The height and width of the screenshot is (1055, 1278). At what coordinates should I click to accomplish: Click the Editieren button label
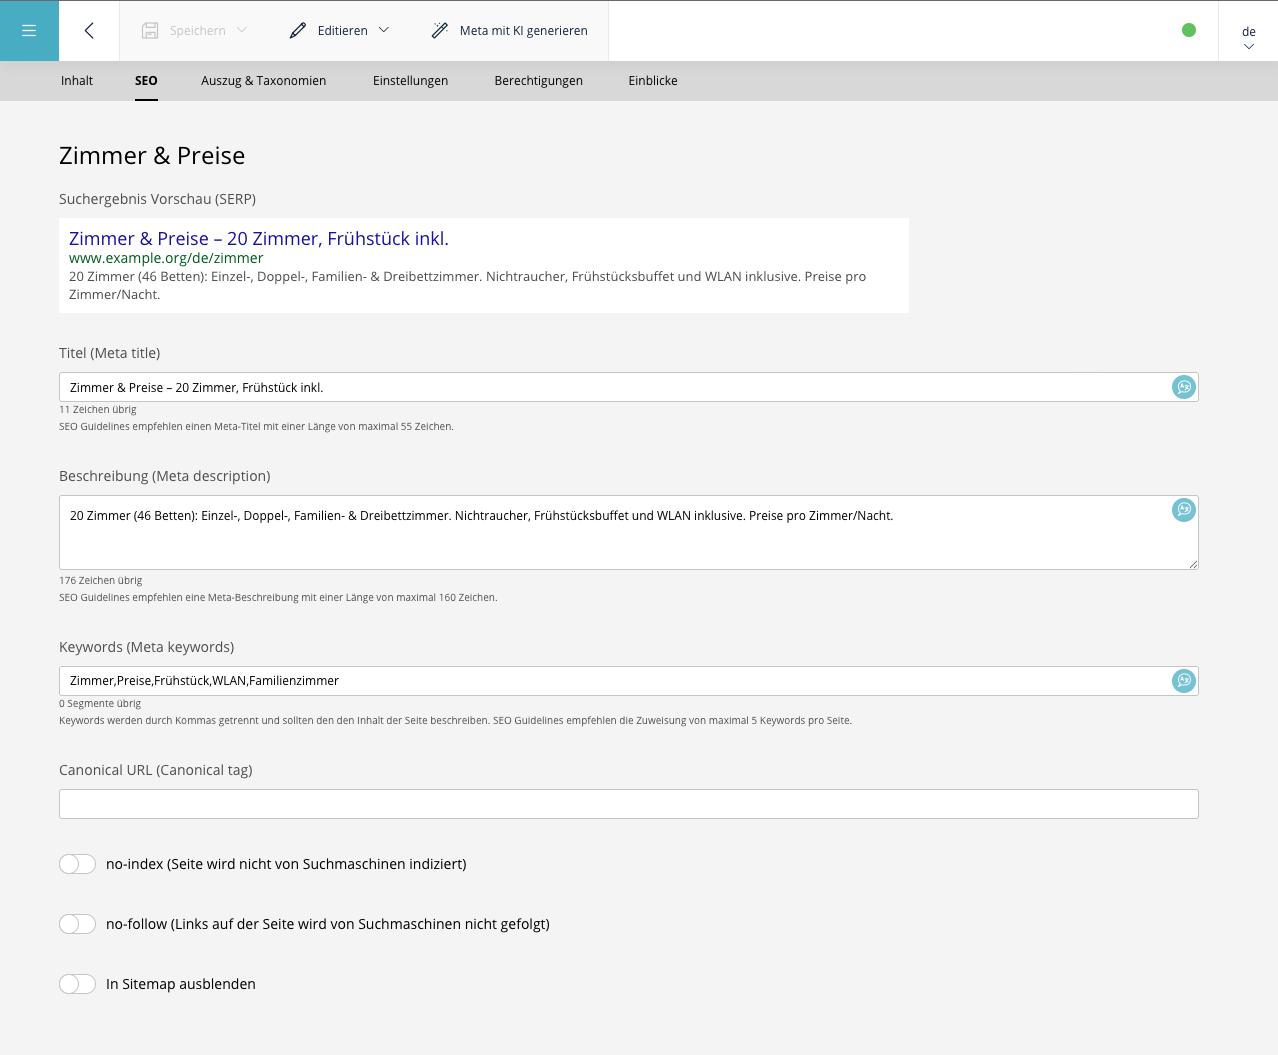point(343,31)
